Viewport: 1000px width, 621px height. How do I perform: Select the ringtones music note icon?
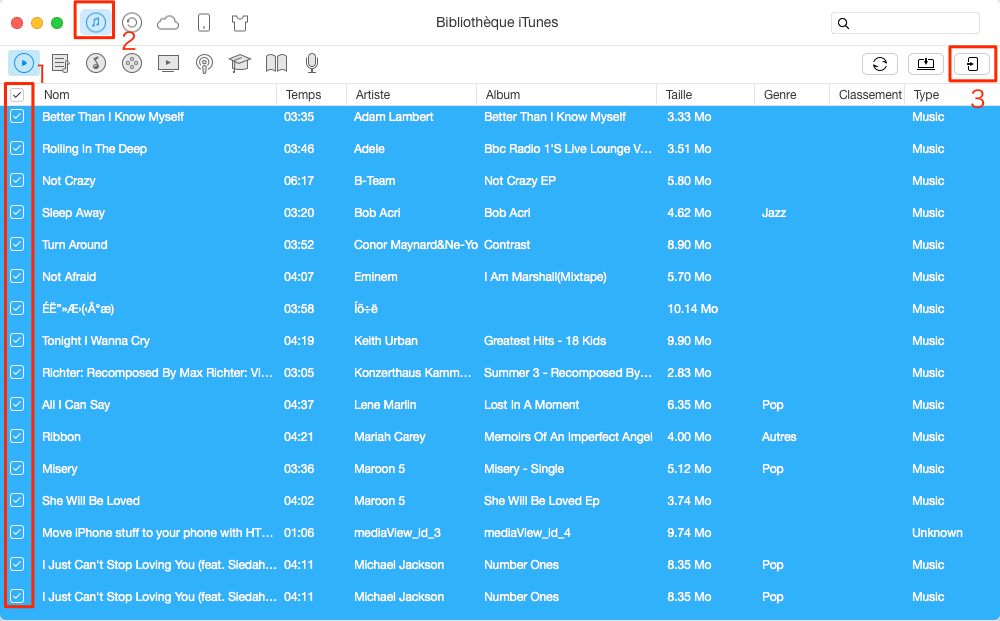point(96,63)
